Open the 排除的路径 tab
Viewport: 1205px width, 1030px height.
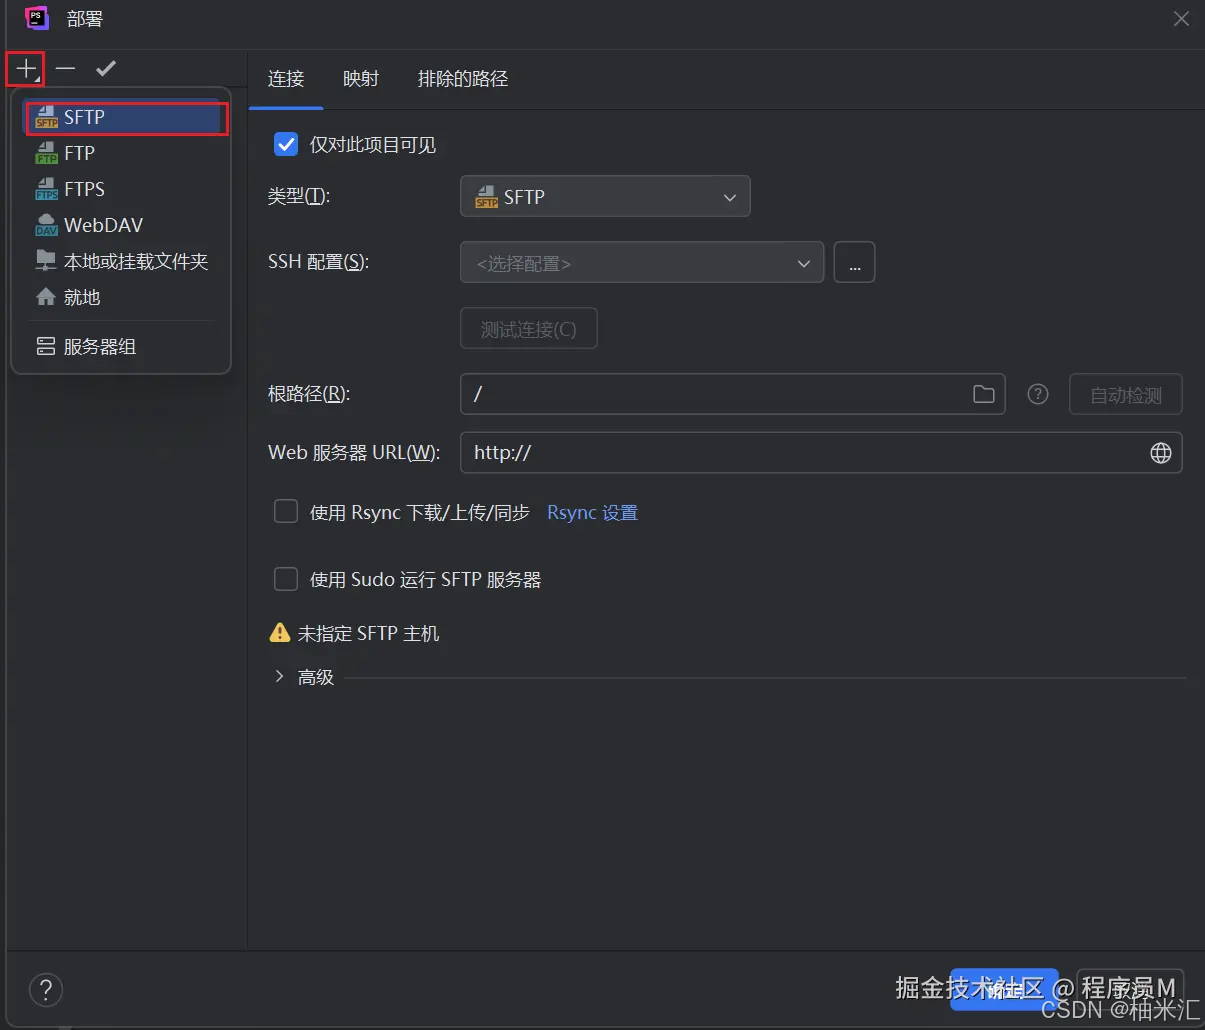[463, 79]
